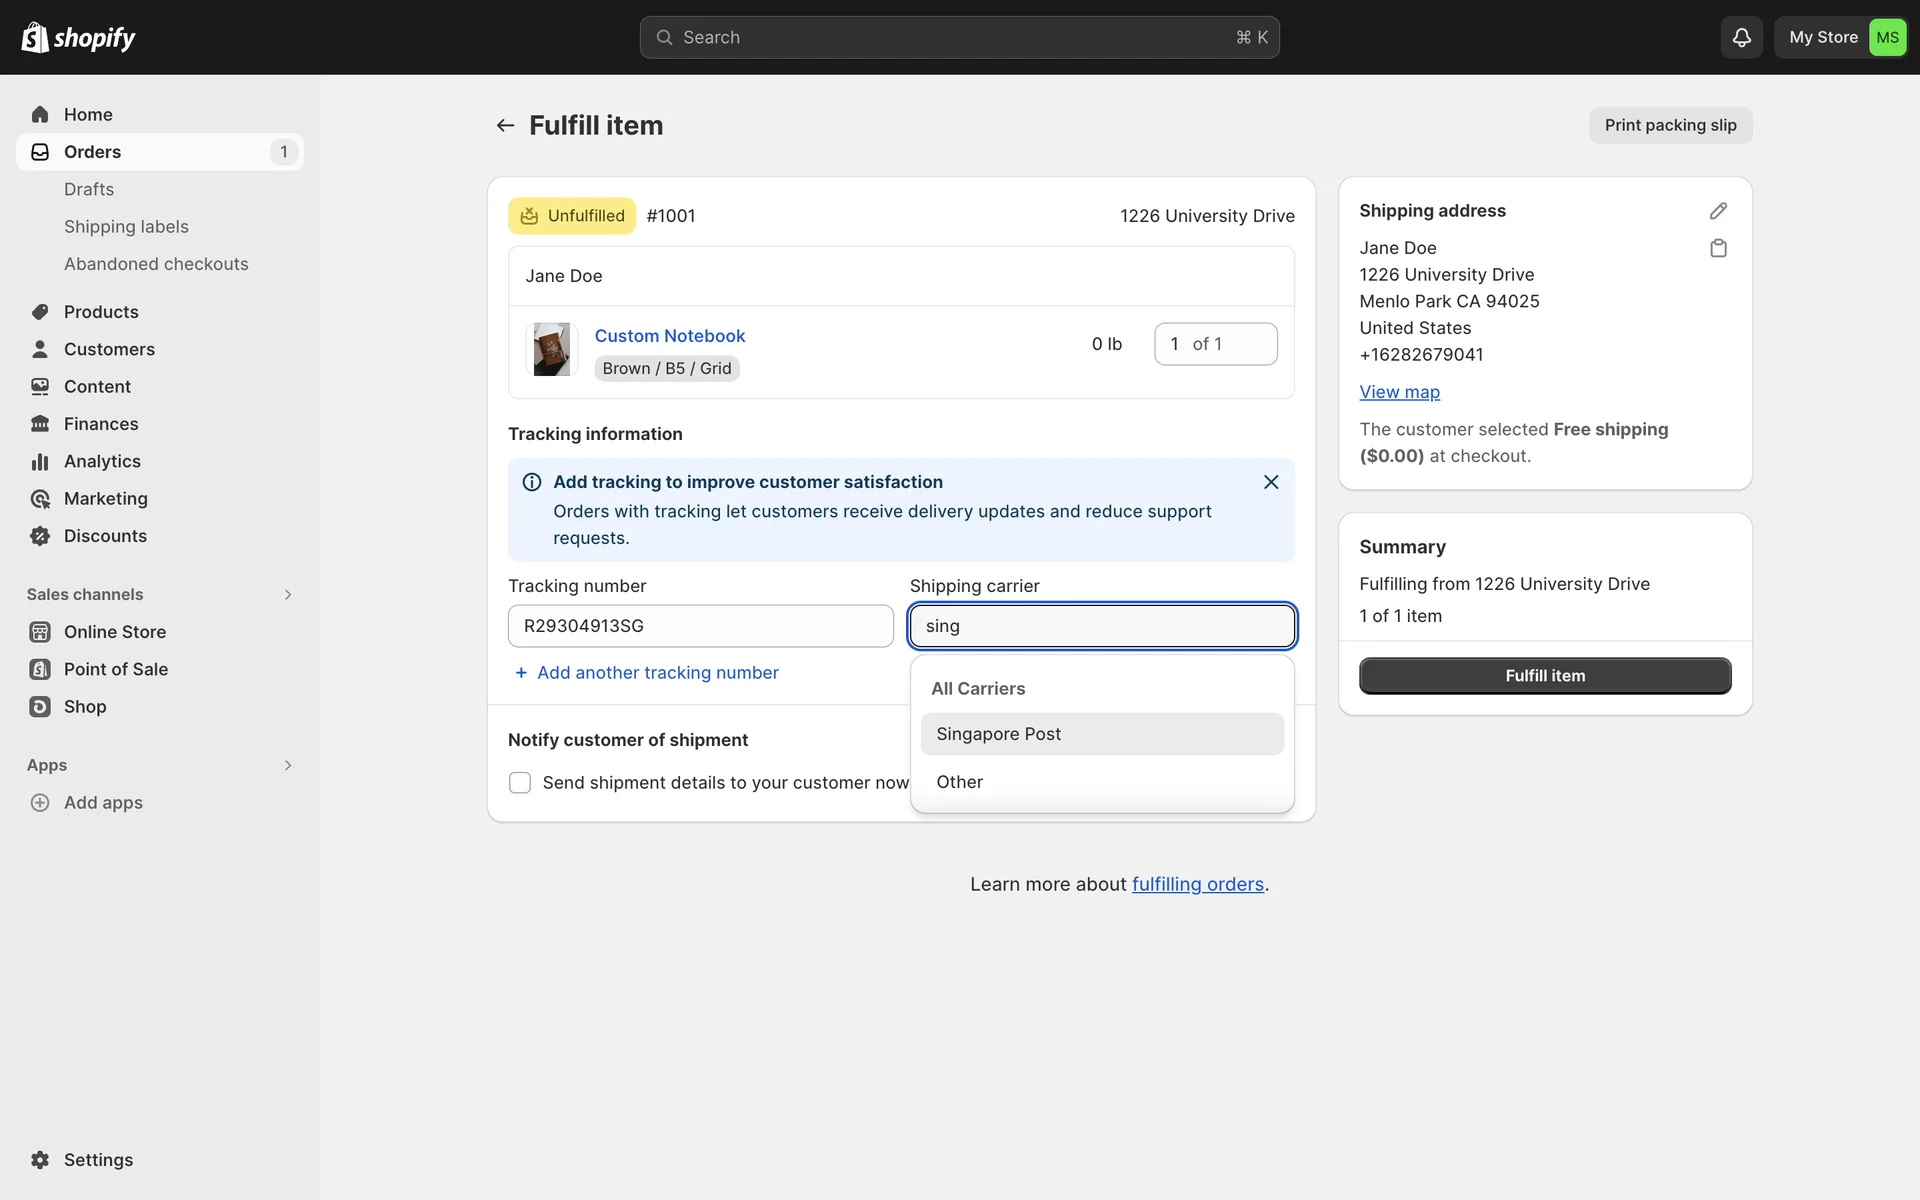Check Send shipment details to customer

pyautogui.click(x=520, y=783)
